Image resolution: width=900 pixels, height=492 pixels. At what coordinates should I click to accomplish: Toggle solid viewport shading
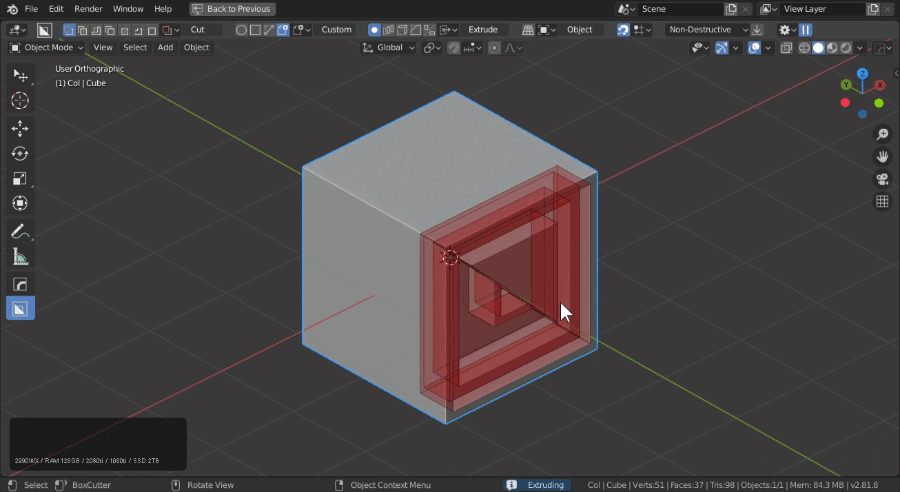tap(818, 48)
